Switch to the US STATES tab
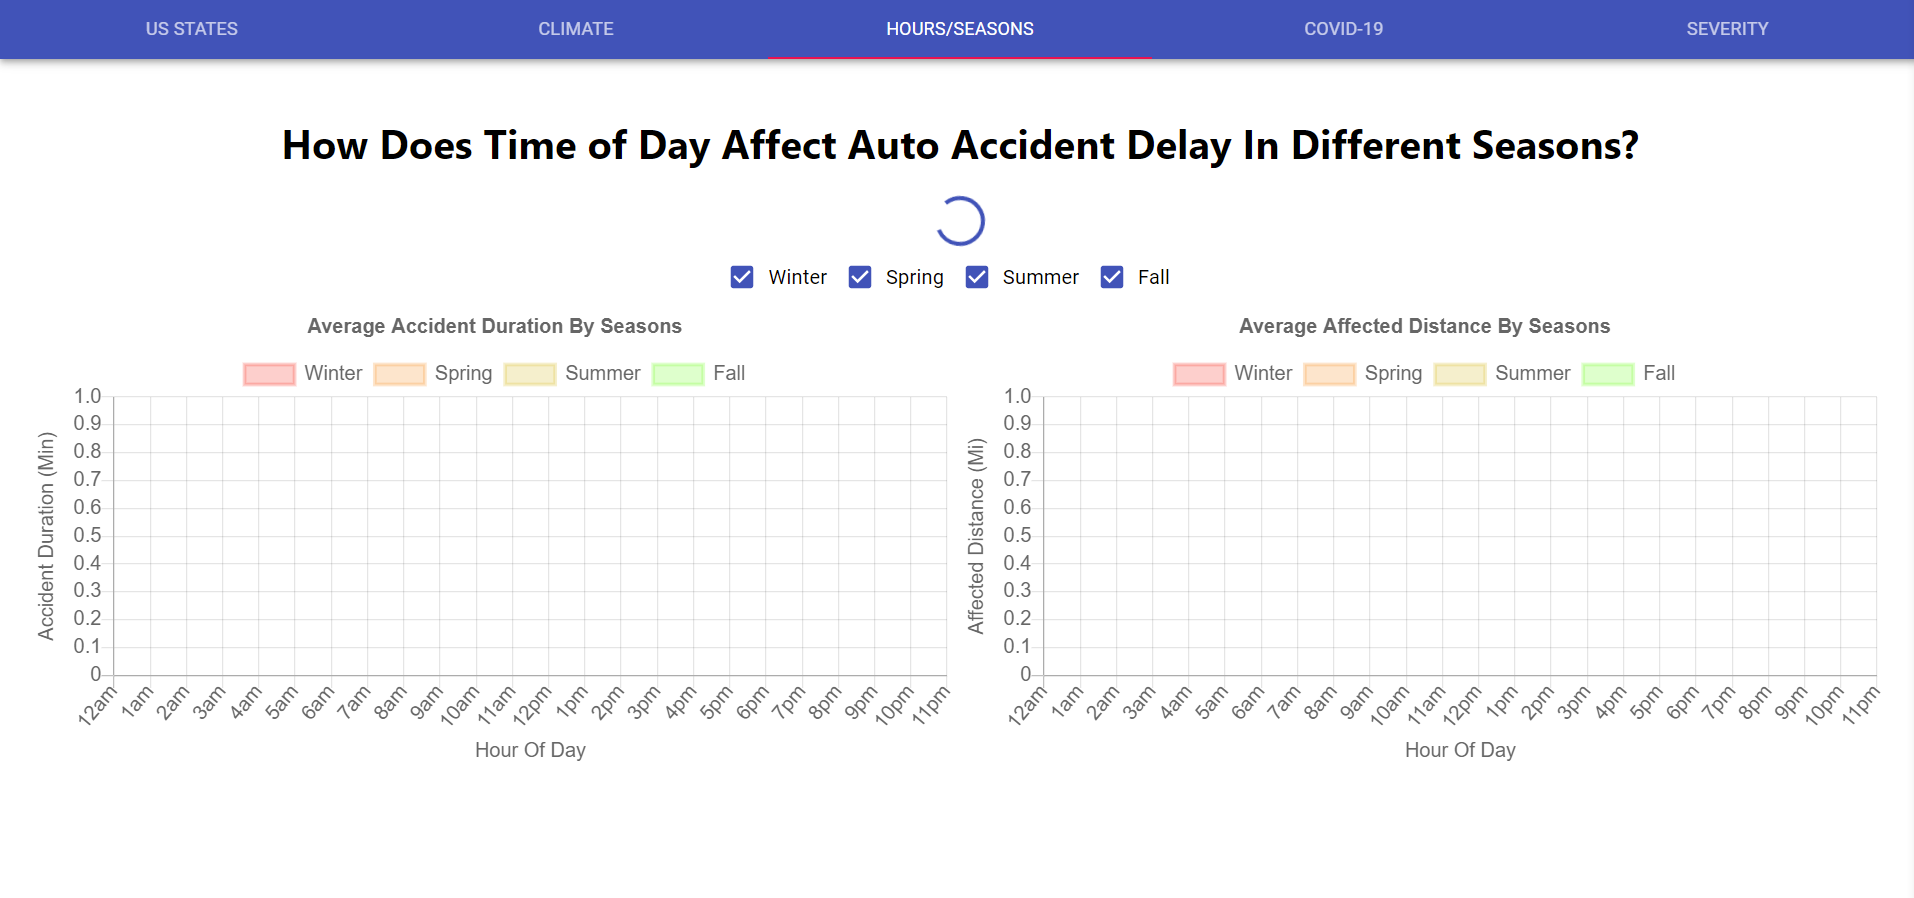The image size is (1914, 898). (x=191, y=29)
